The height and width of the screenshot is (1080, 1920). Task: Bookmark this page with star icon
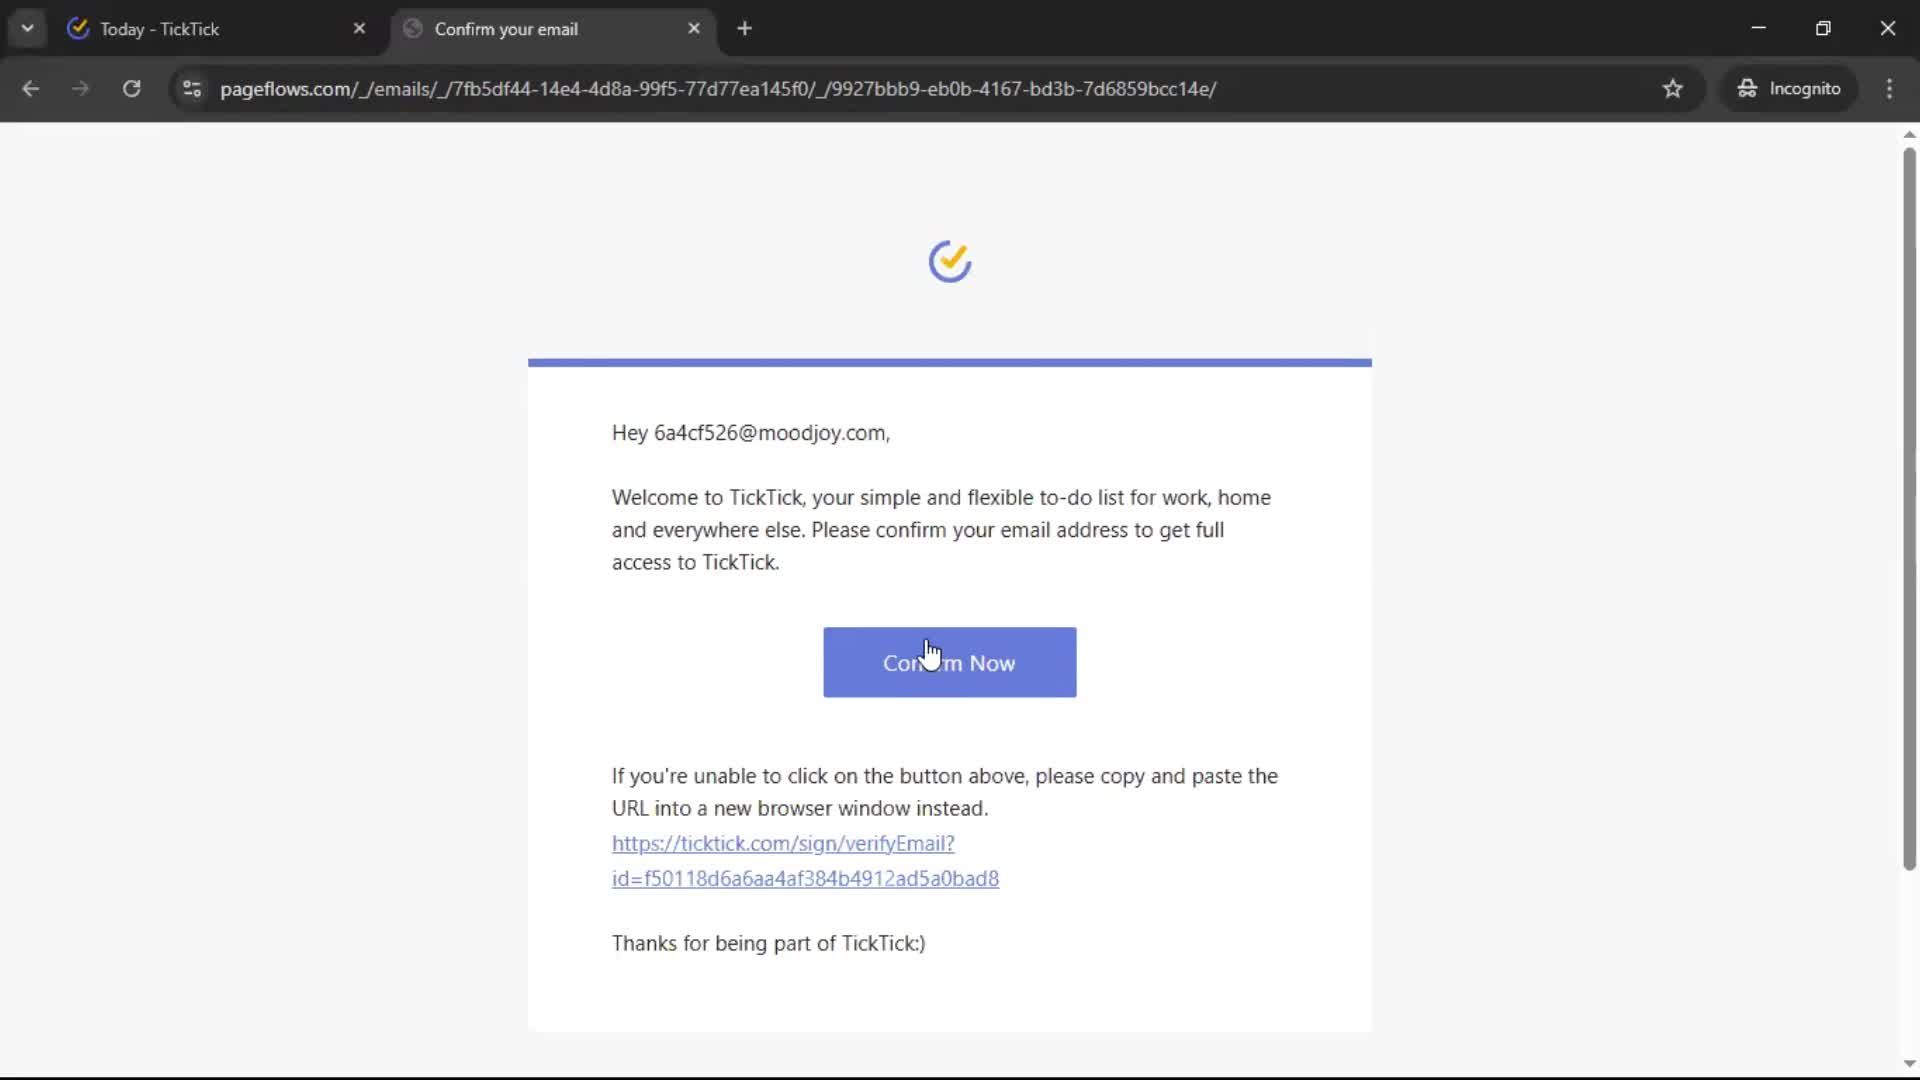click(x=1672, y=88)
